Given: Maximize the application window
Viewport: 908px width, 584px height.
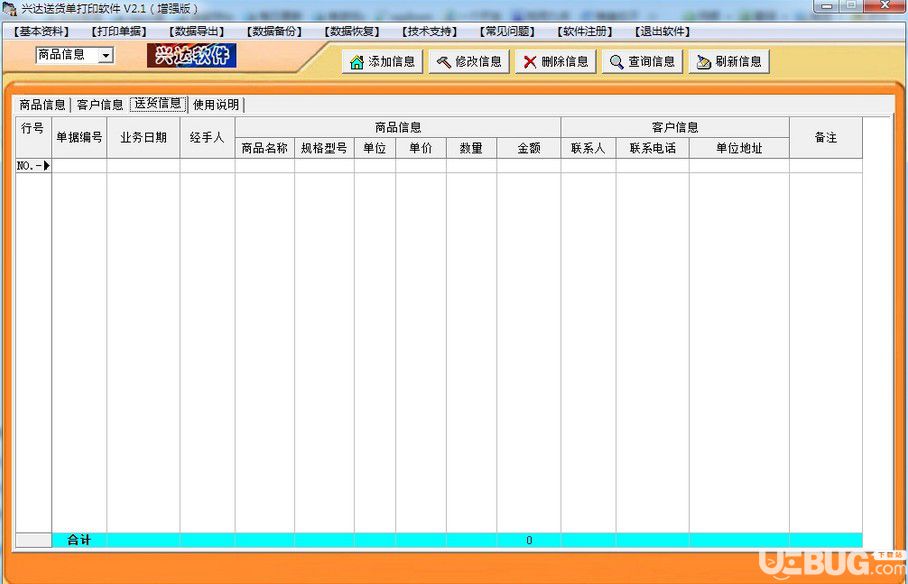Looking at the screenshot, I should click(852, 5).
